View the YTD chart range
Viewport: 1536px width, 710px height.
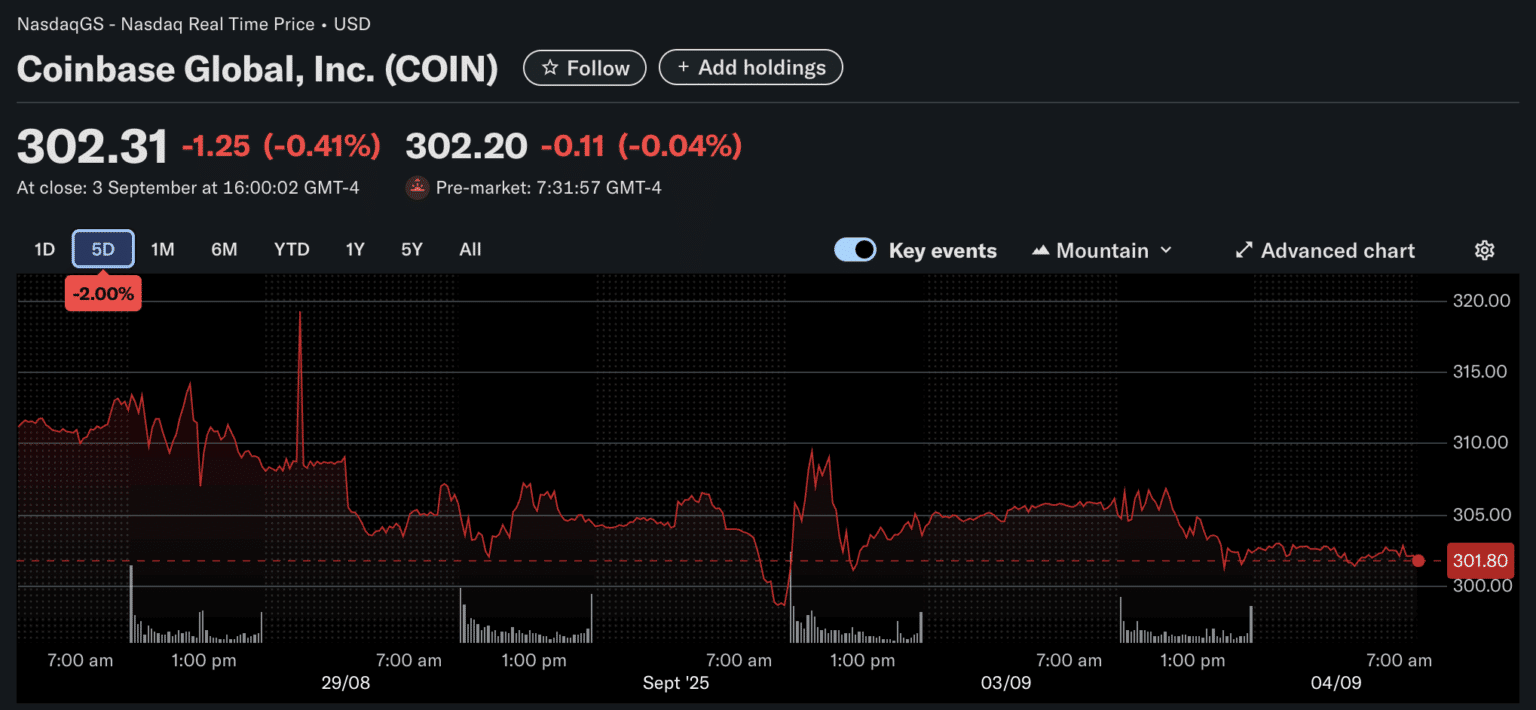click(292, 250)
